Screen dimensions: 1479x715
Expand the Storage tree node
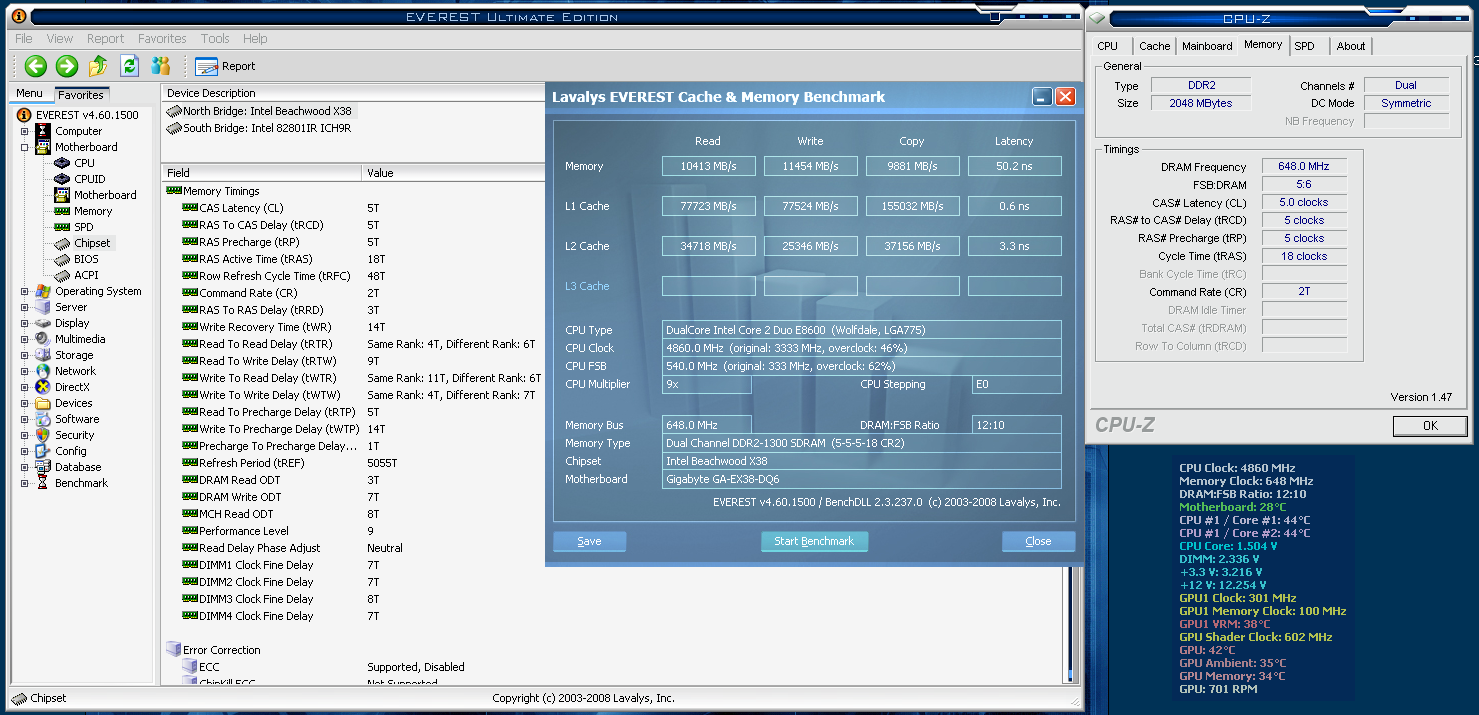point(25,355)
